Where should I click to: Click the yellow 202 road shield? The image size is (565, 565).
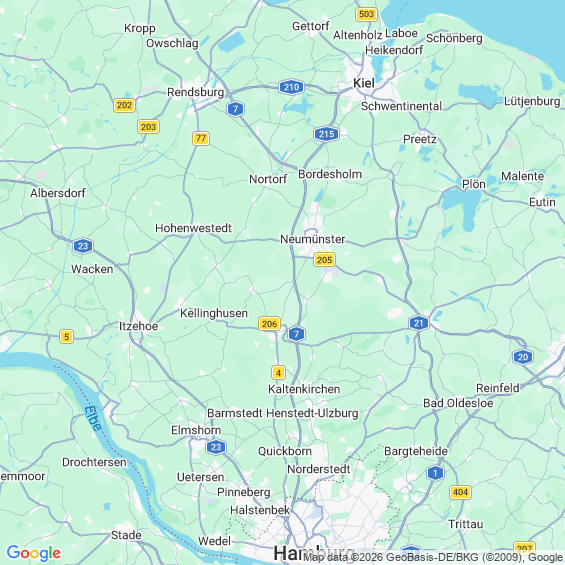point(124,105)
